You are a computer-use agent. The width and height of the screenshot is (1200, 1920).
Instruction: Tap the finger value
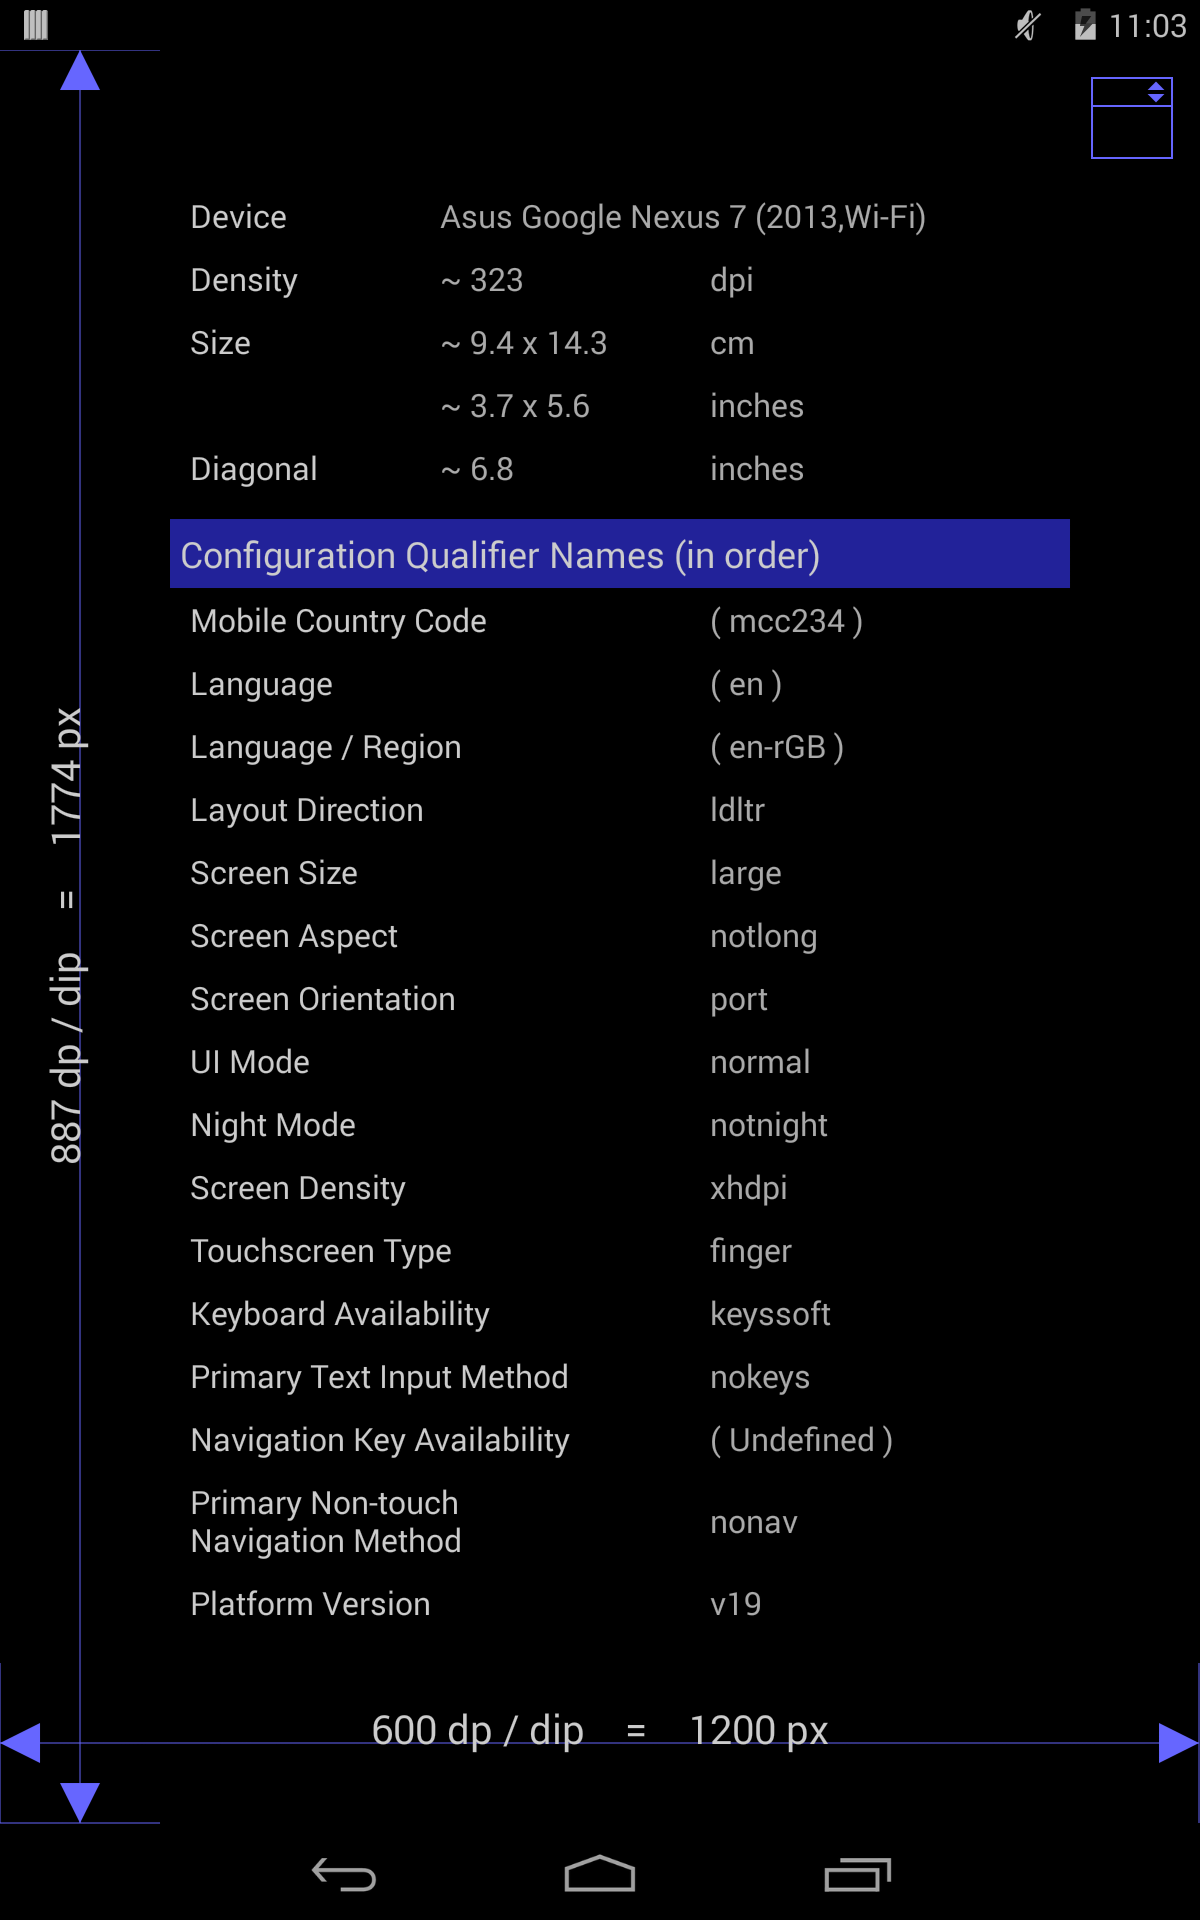[751, 1252]
